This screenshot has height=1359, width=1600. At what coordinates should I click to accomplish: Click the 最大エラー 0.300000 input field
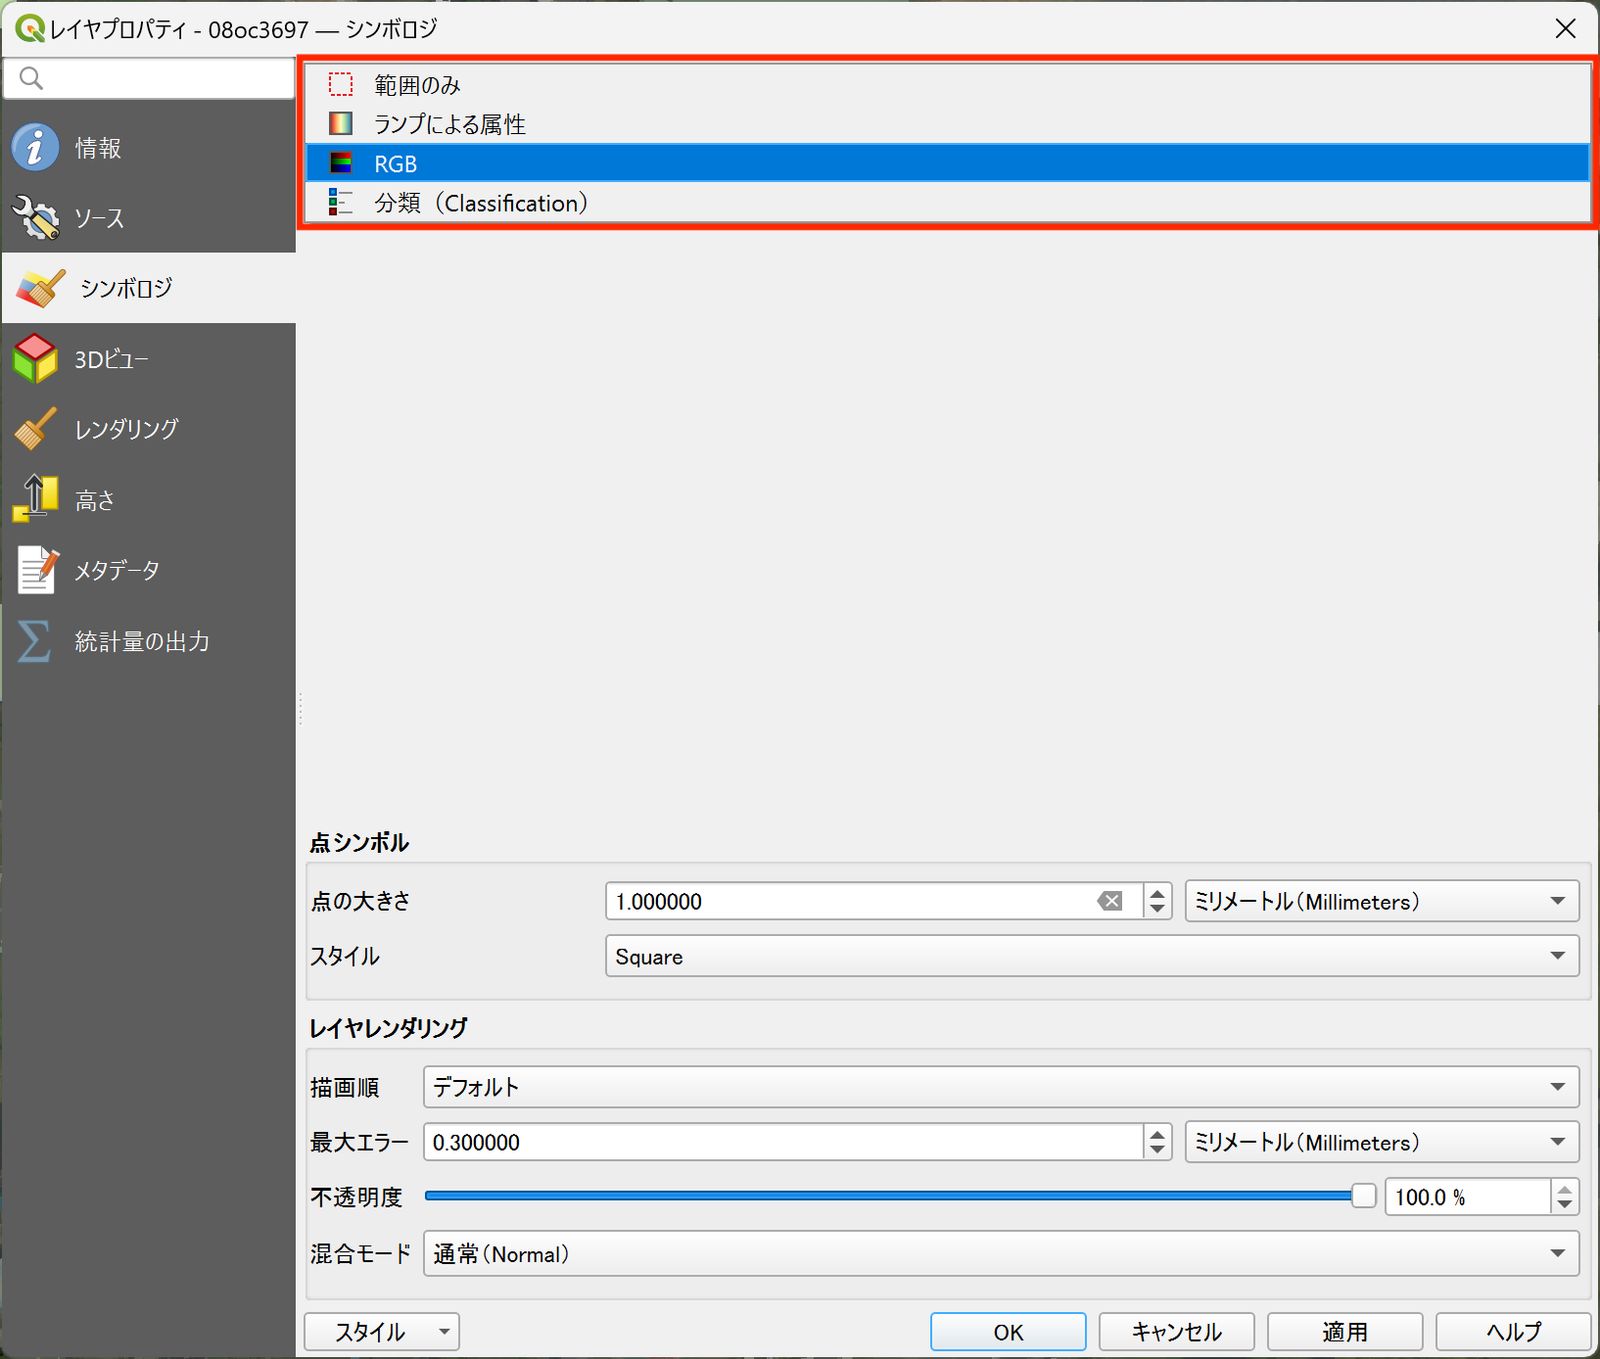pos(784,1142)
